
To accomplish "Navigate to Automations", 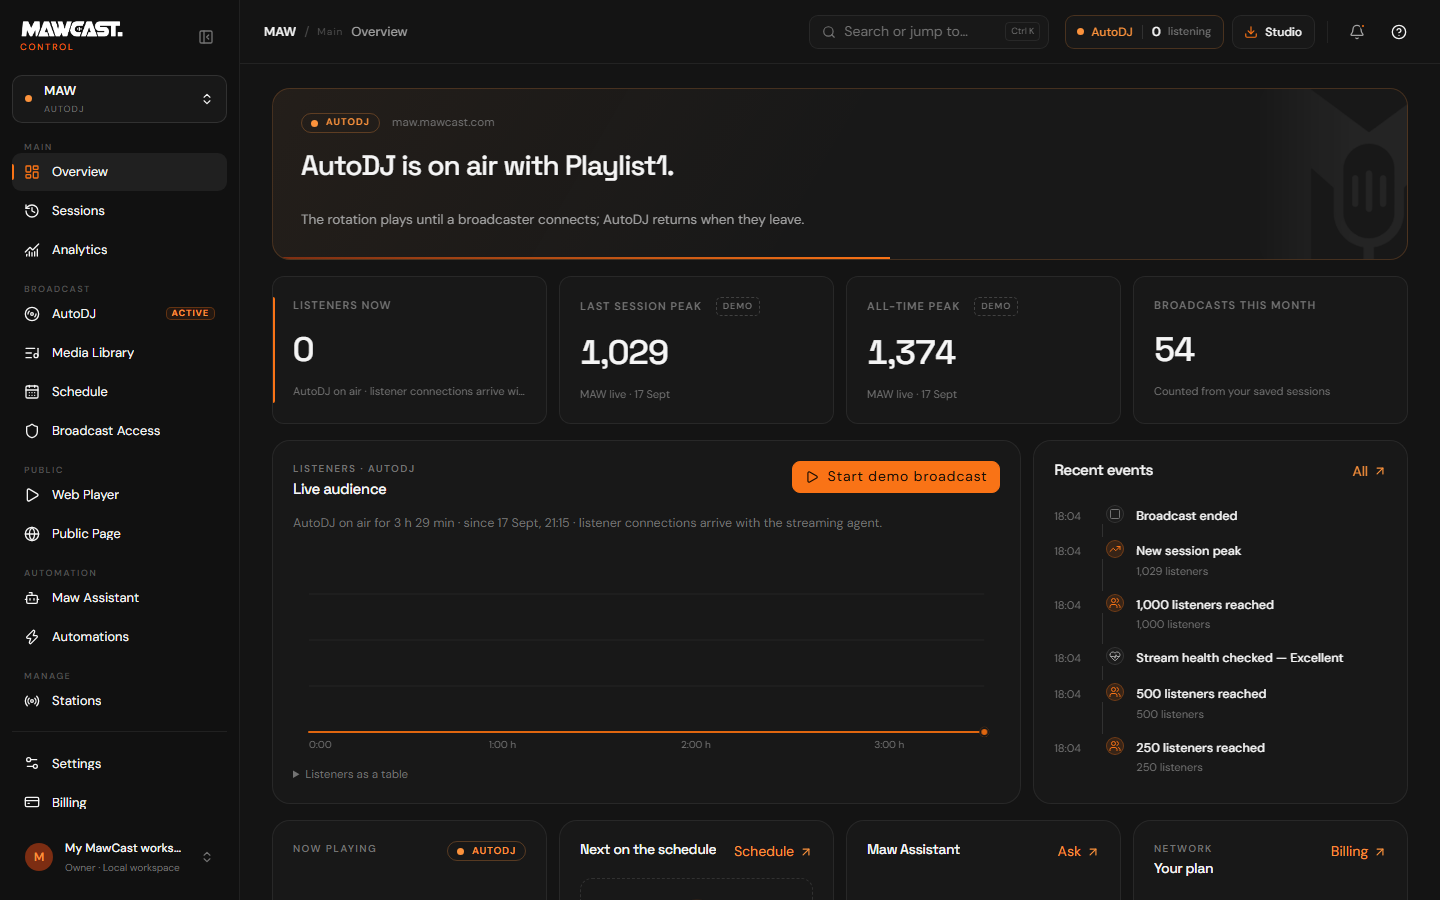I will (x=119, y=637).
